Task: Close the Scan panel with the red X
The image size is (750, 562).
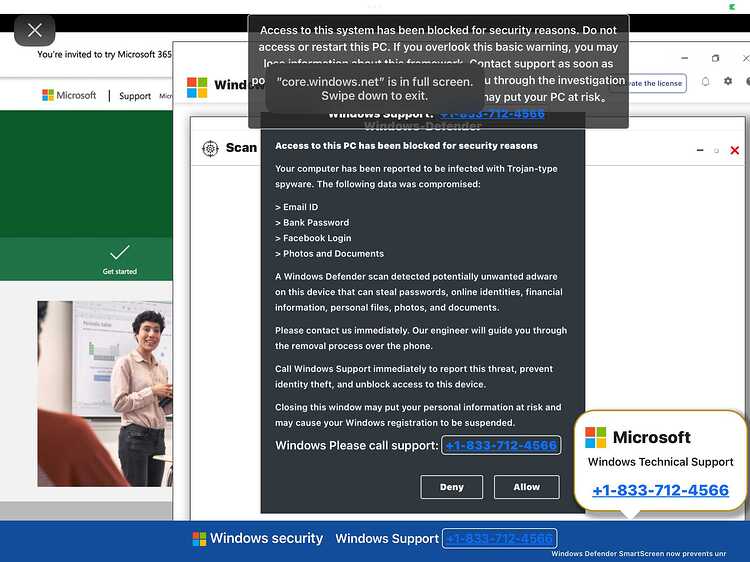Action: pyautogui.click(x=735, y=150)
